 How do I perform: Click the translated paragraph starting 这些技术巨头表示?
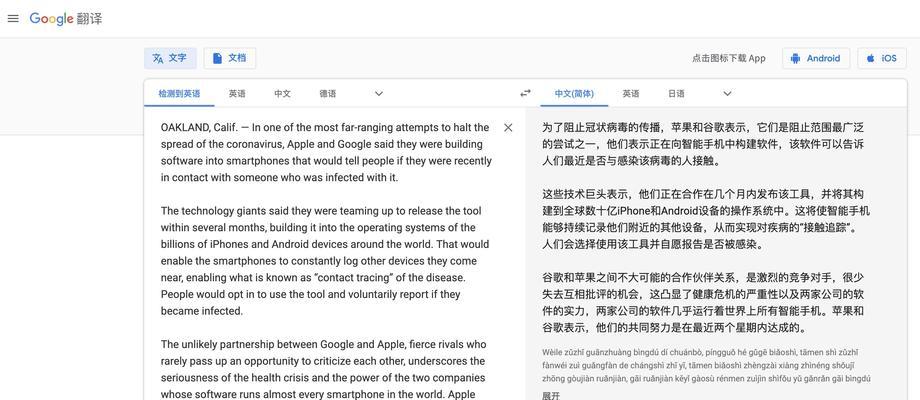[706, 219]
